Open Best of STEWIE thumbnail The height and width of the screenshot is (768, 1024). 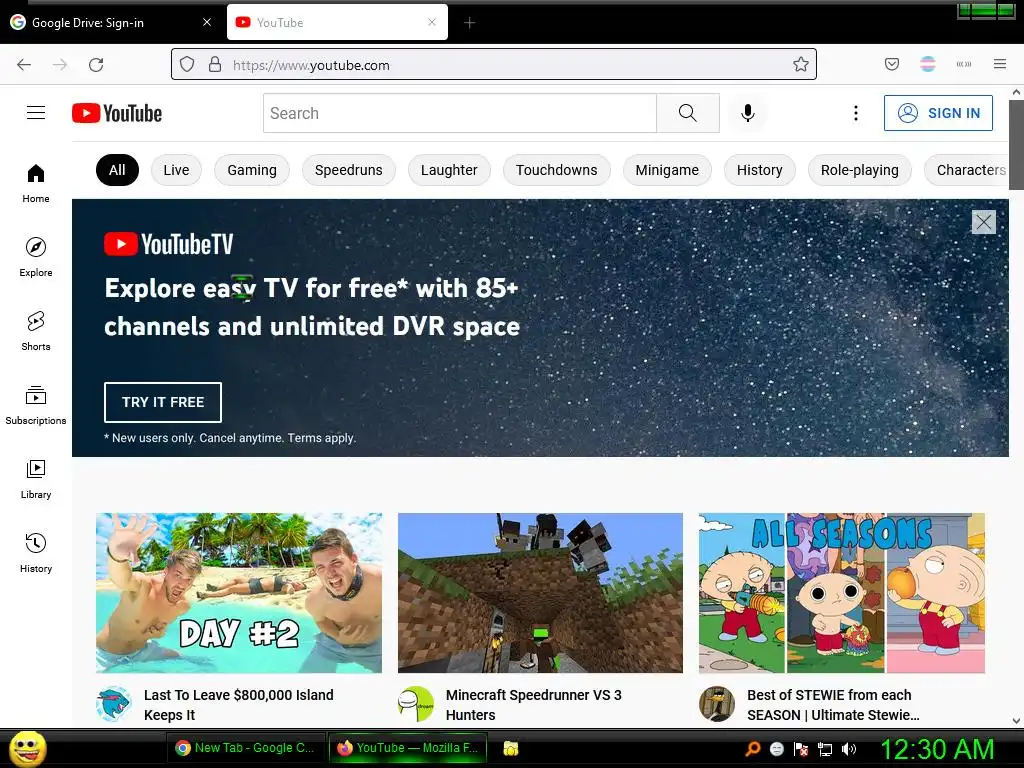tap(842, 593)
